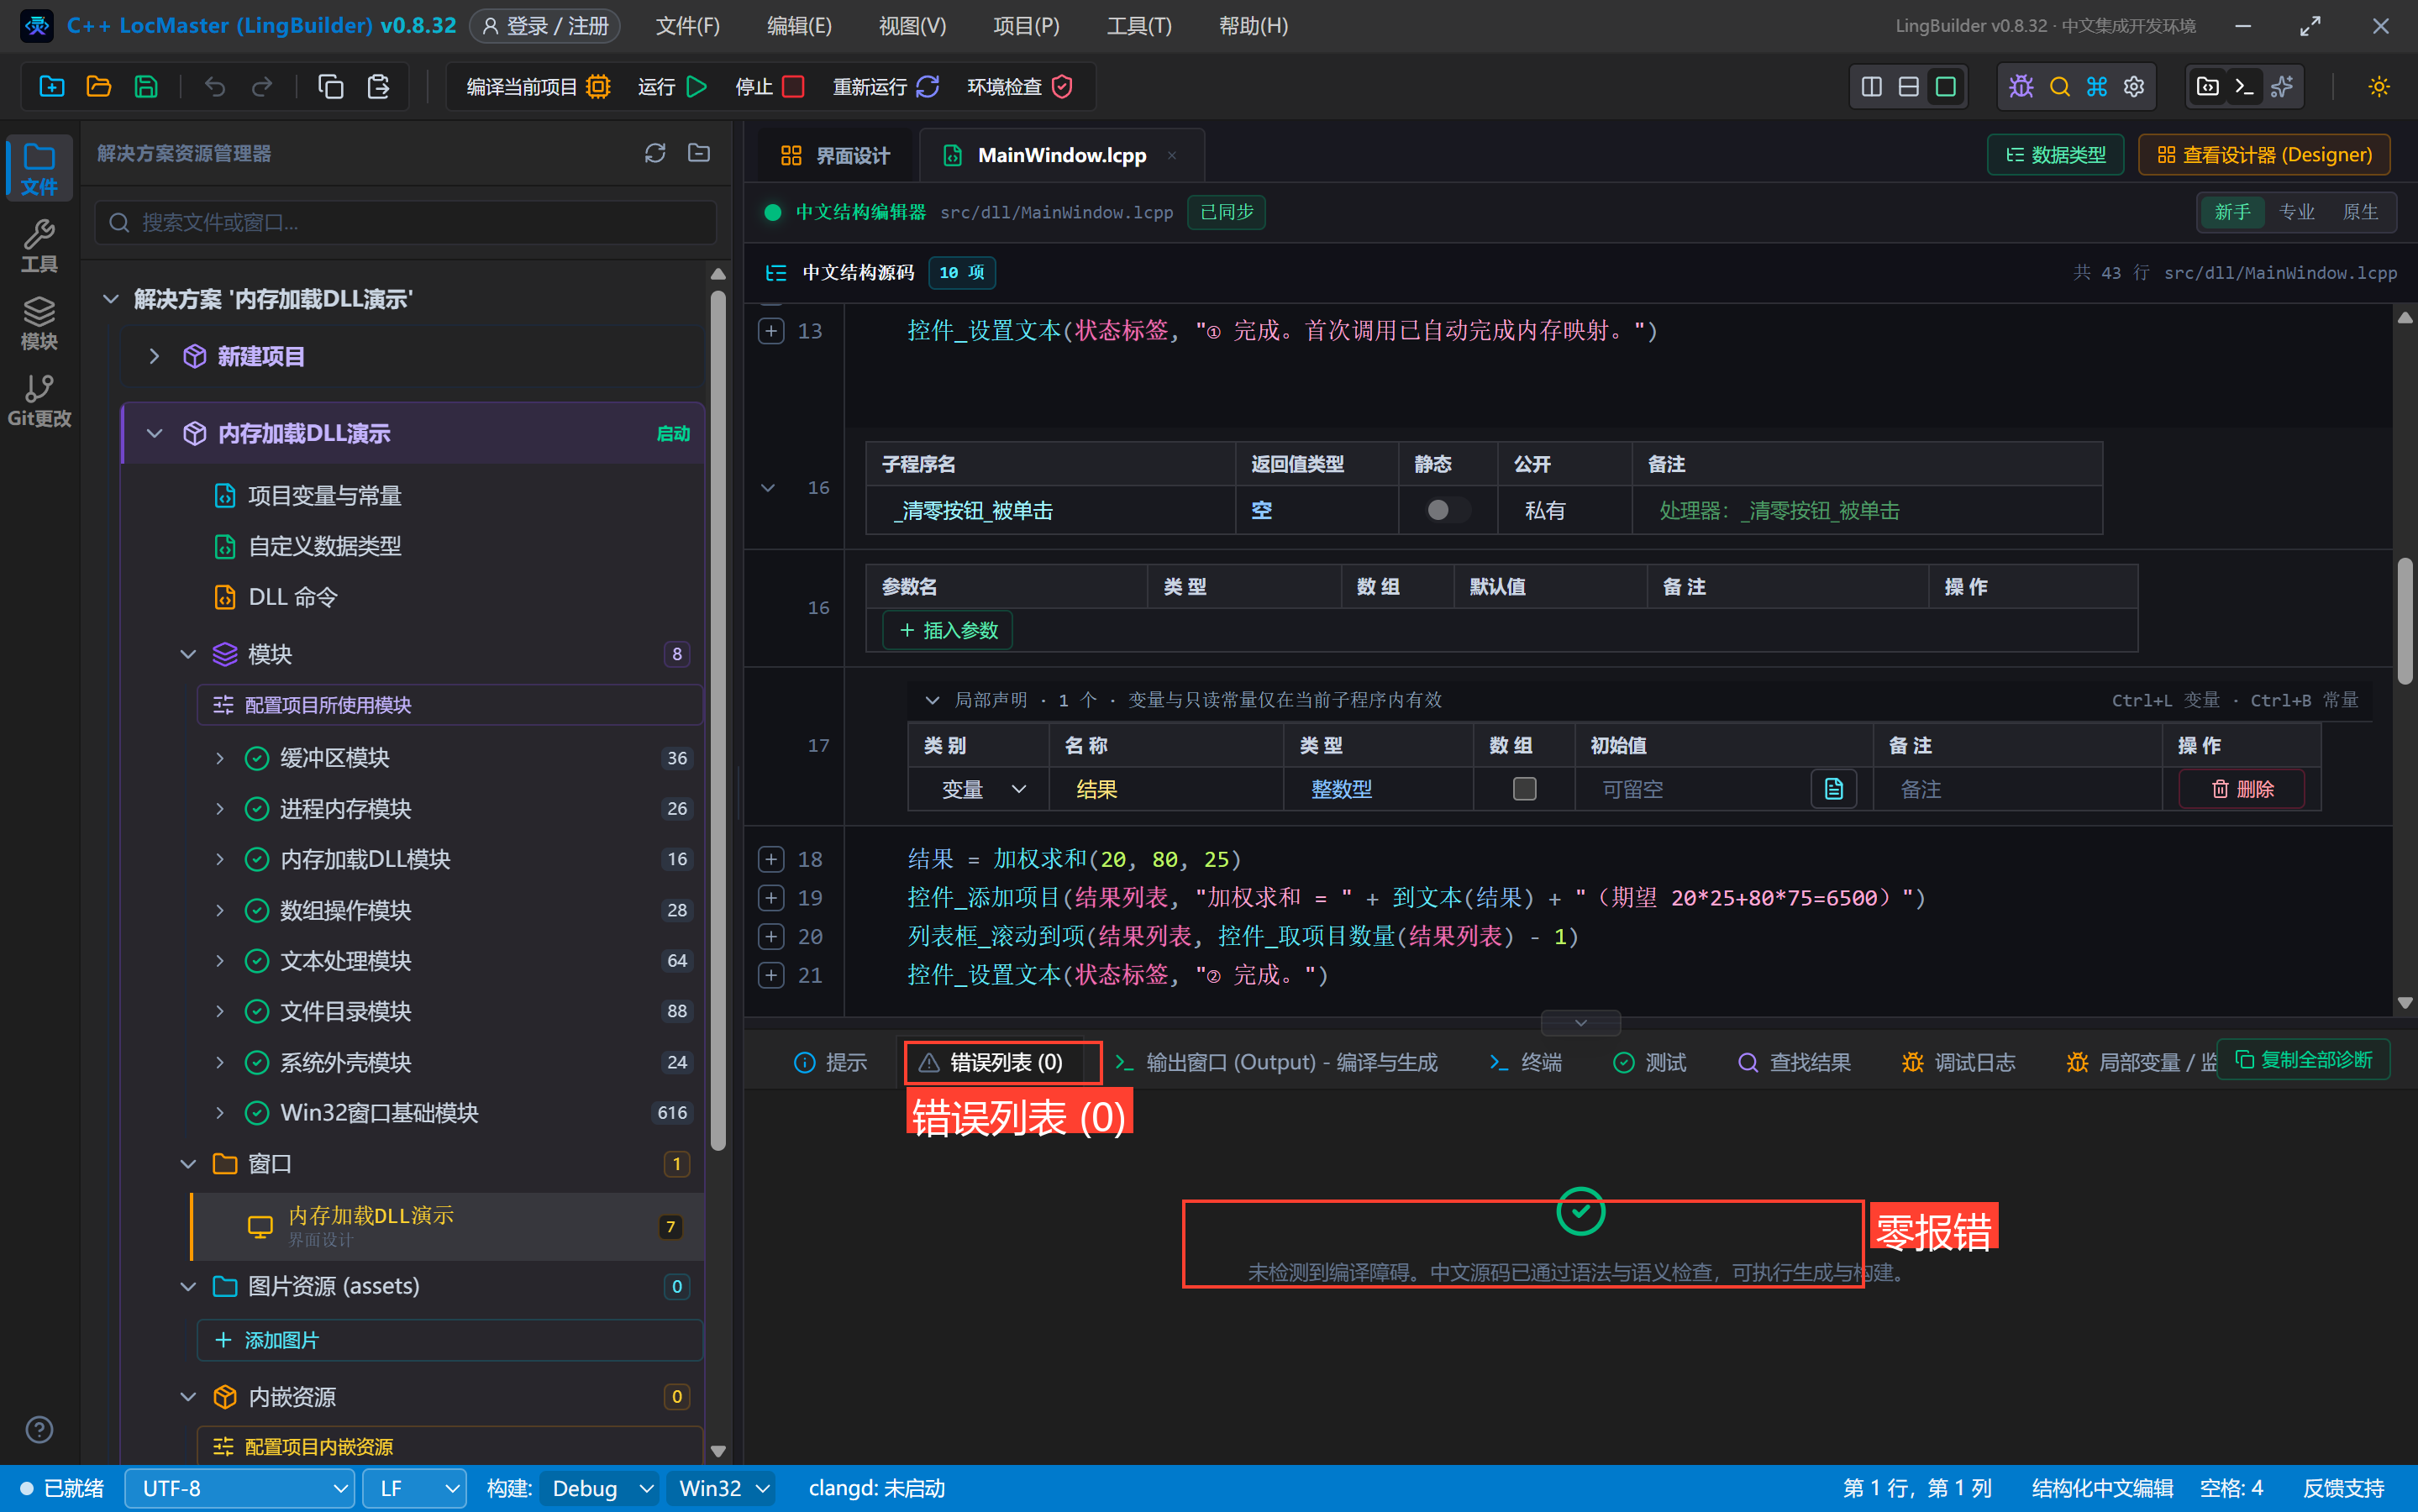
Task: Expand the 缓冲区模块 tree item
Action: point(220,758)
